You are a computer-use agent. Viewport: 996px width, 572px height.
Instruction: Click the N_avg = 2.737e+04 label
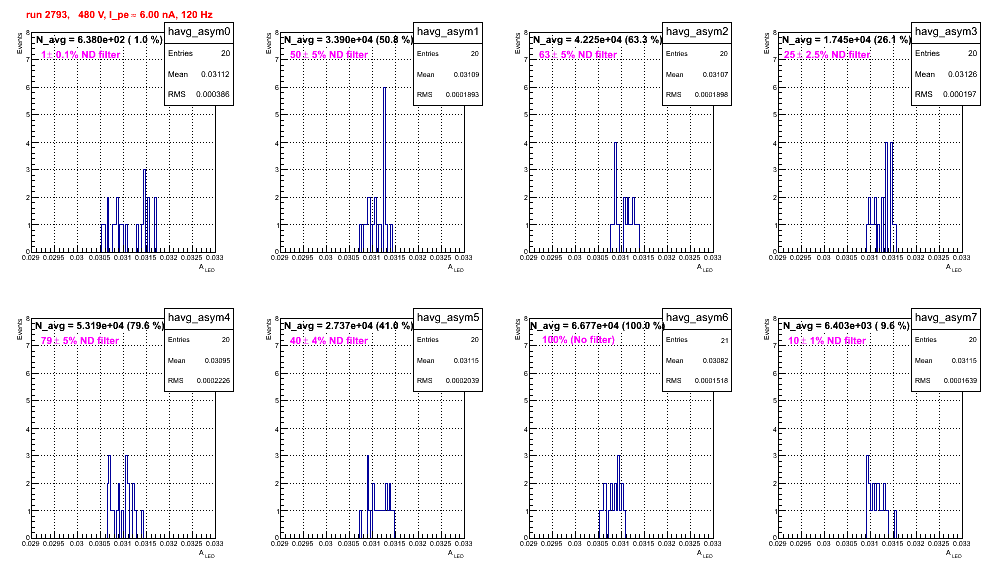(348, 326)
